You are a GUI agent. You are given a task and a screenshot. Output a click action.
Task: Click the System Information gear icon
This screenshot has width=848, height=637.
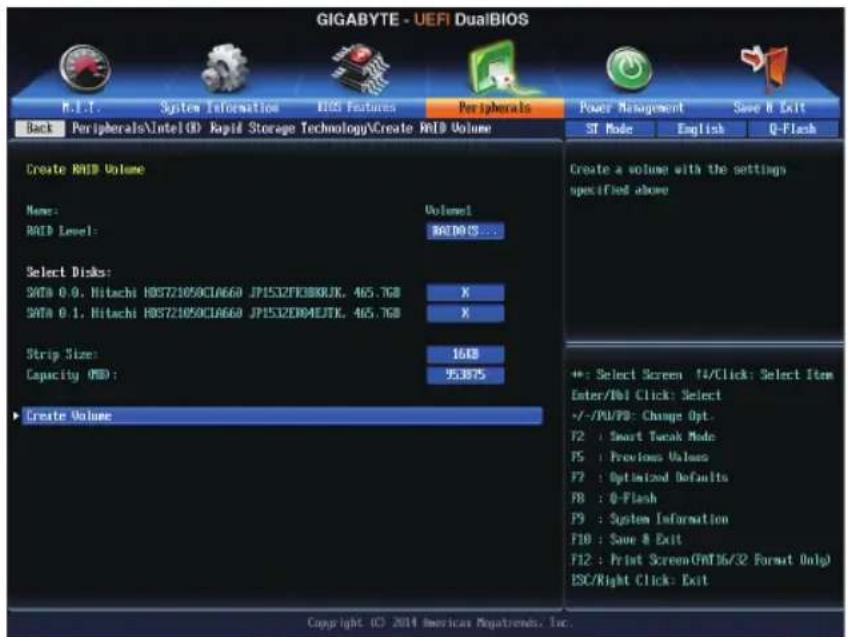(x=224, y=68)
